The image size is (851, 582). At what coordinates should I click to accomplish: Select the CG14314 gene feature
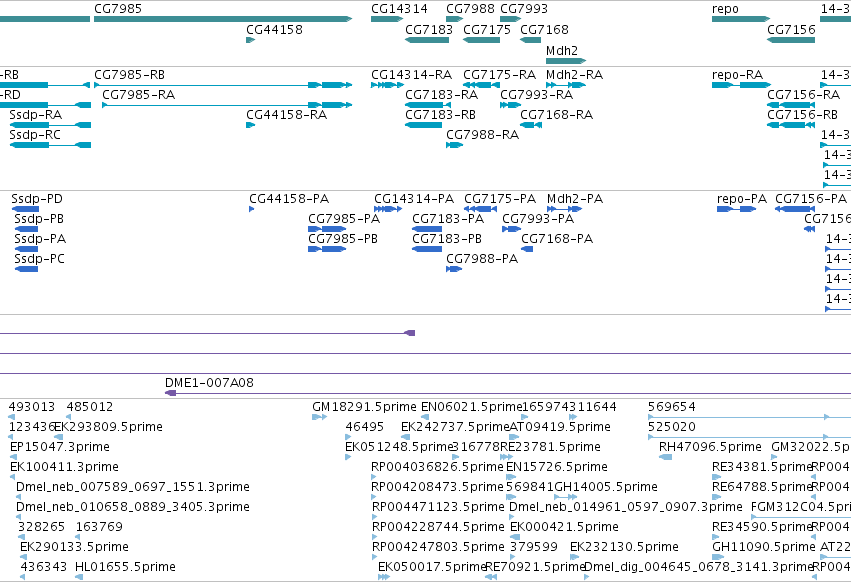click(387, 19)
